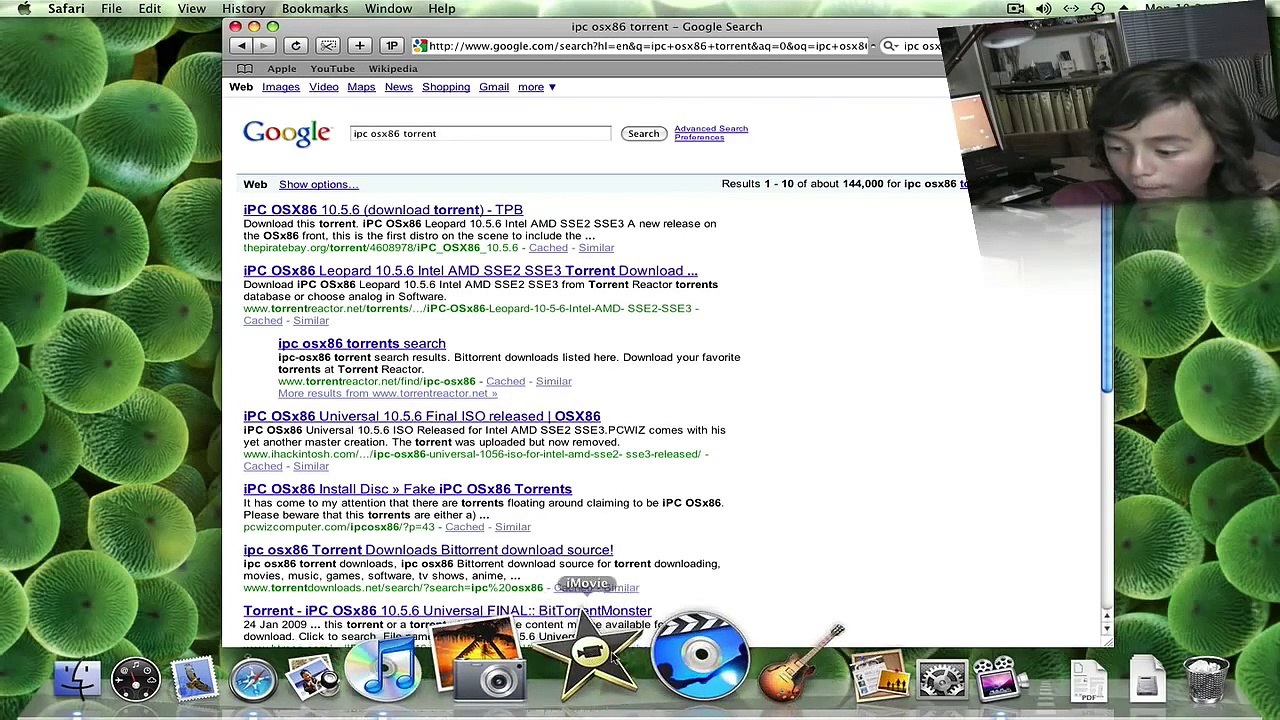
Task: Open the photo-and-loupe Preview Dock icon
Action: pos(312,679)
